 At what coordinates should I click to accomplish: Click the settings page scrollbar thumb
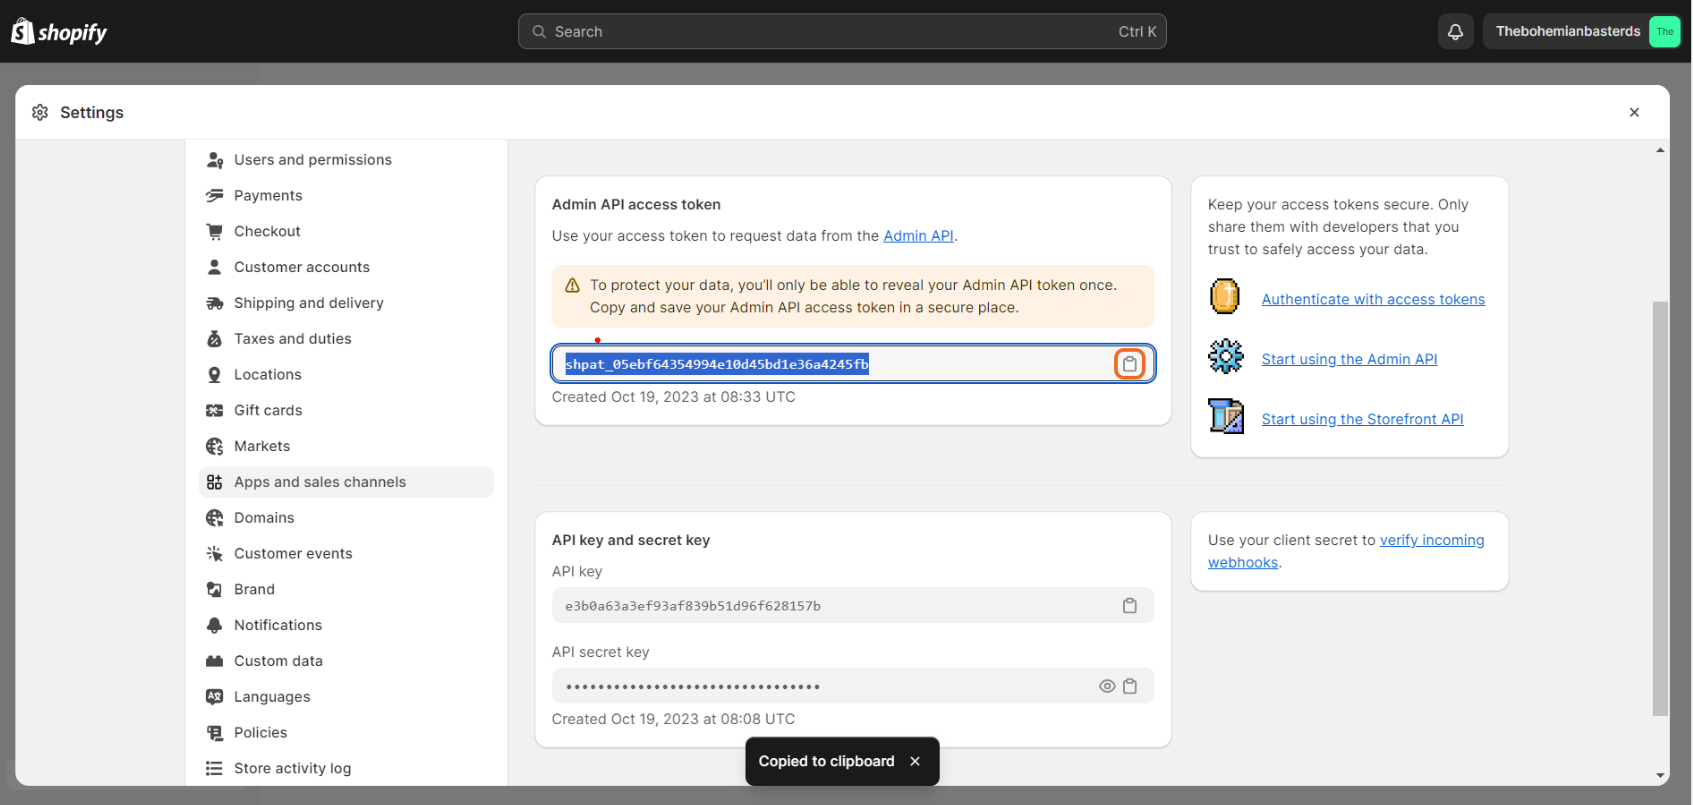tap(1660, 508)
